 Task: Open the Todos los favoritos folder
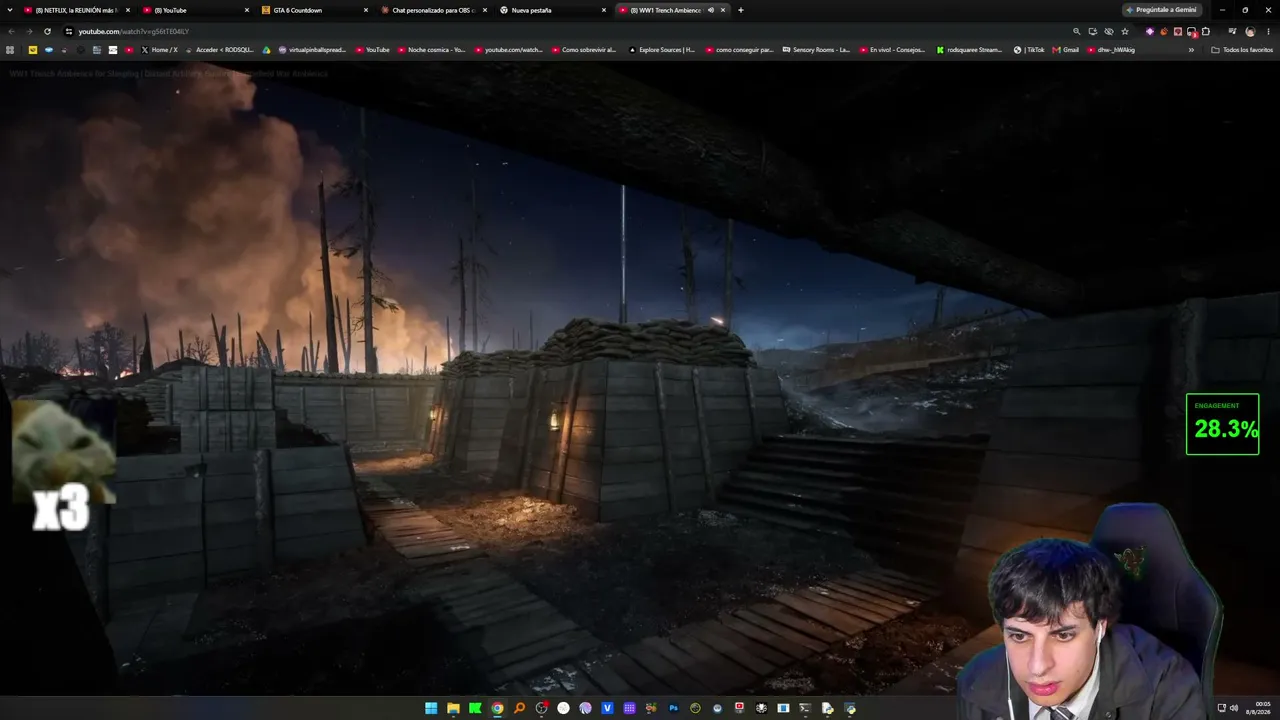(1242, 49)
